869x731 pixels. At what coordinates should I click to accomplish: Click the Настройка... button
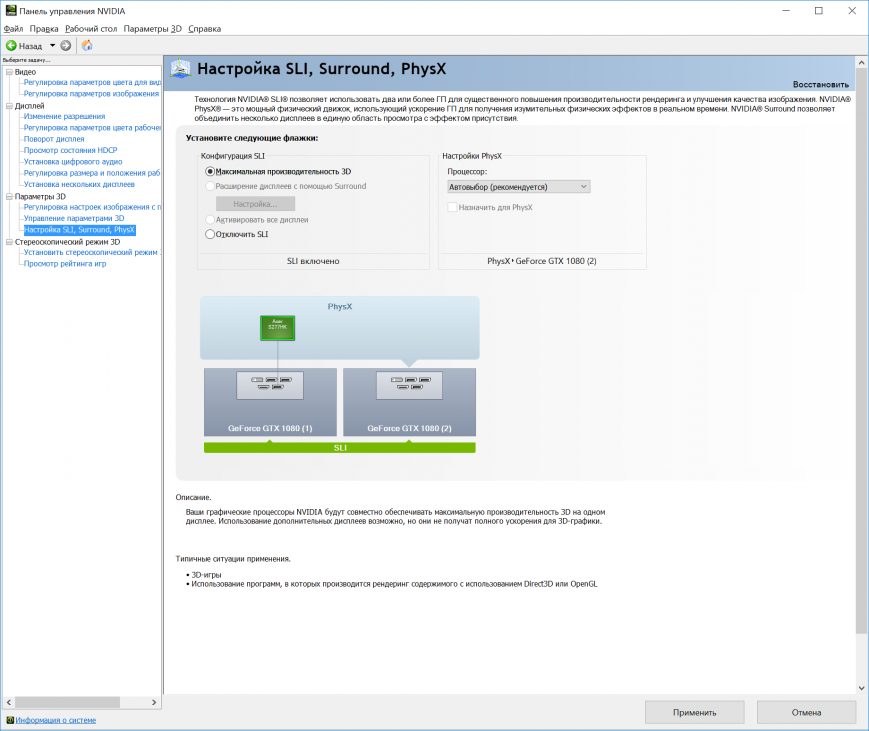click(x=255, y=204)
